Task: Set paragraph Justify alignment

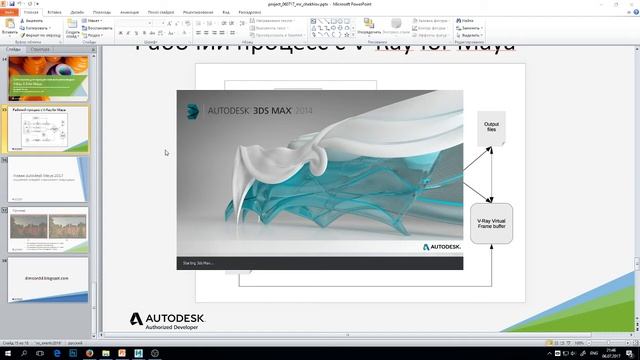Action: [x=222, y=33]
